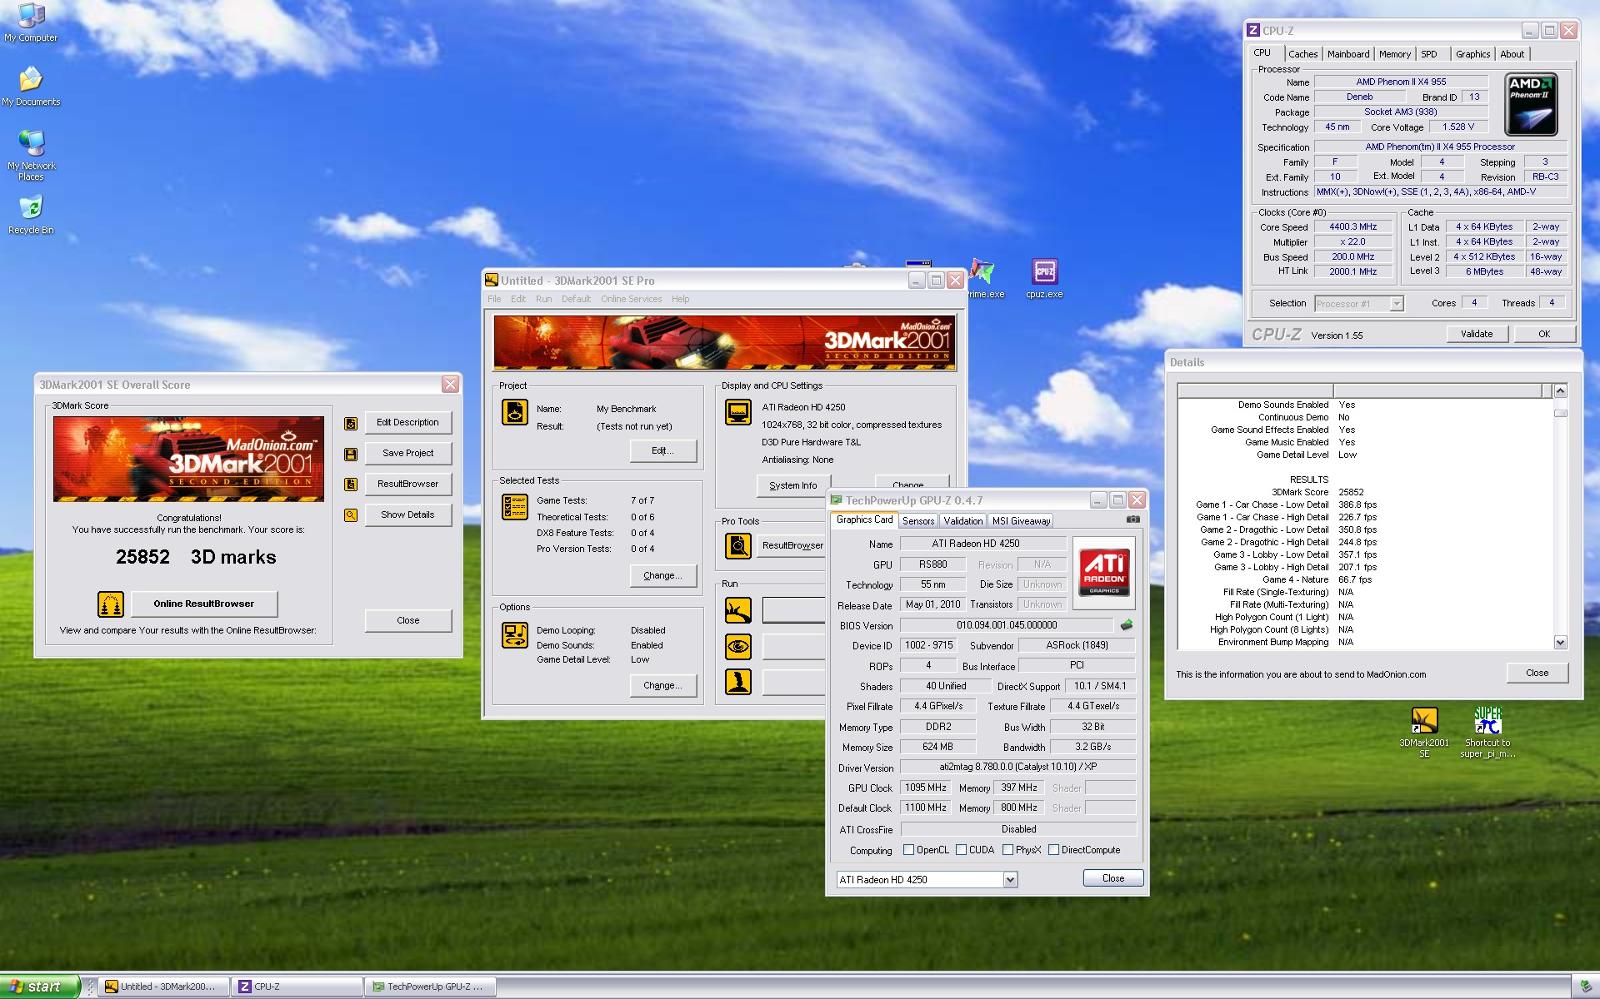
Task: Switch to the Mainboard tab in CPU-Z
Action: pyautogui.click(x=1348, y=54)
